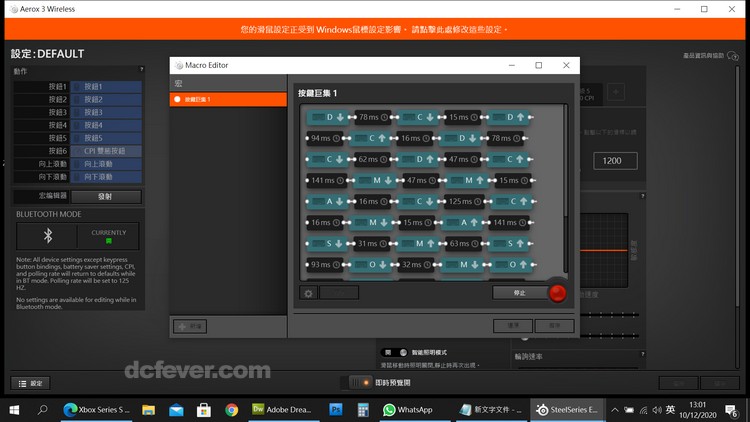Switch to SteelSeries Engine taskbar window

[x=567, y=410]
